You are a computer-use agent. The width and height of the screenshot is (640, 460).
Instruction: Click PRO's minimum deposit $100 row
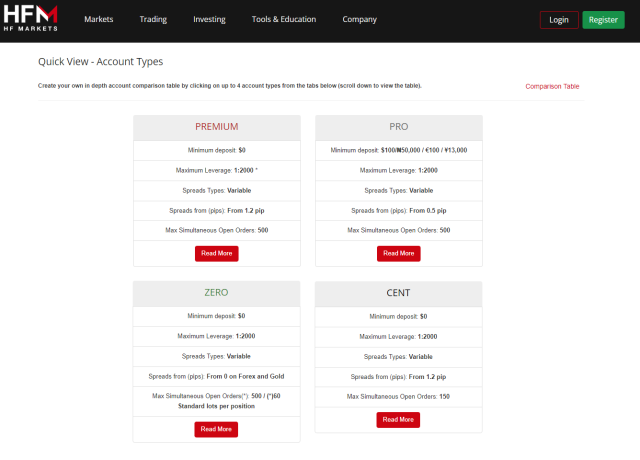pyautogui.click(x=399, y=150)
